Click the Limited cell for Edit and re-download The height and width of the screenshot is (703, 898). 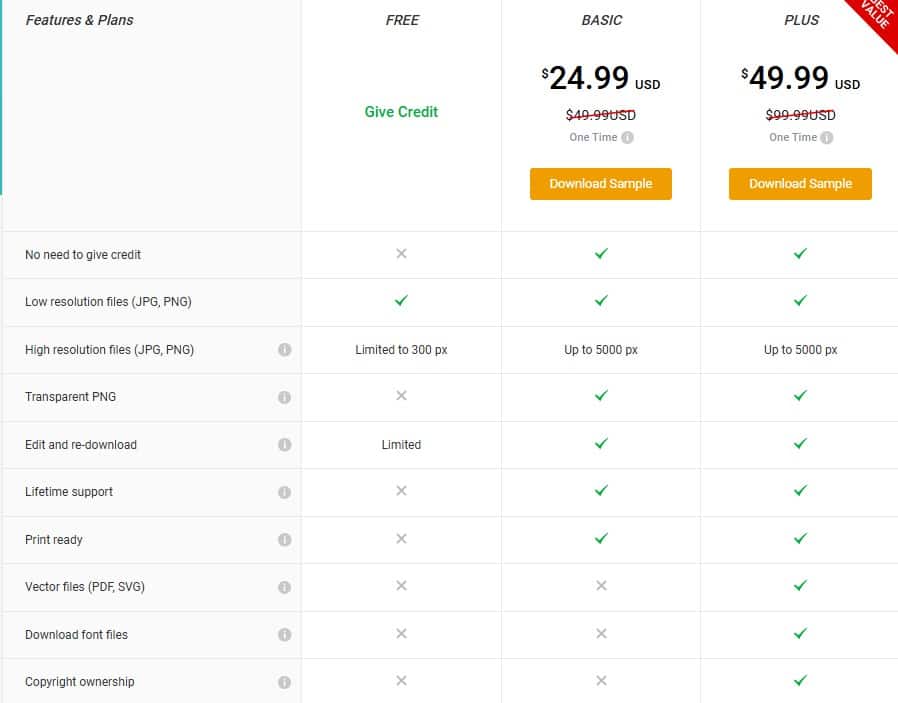pyautogui.click(x=401, y=444)
